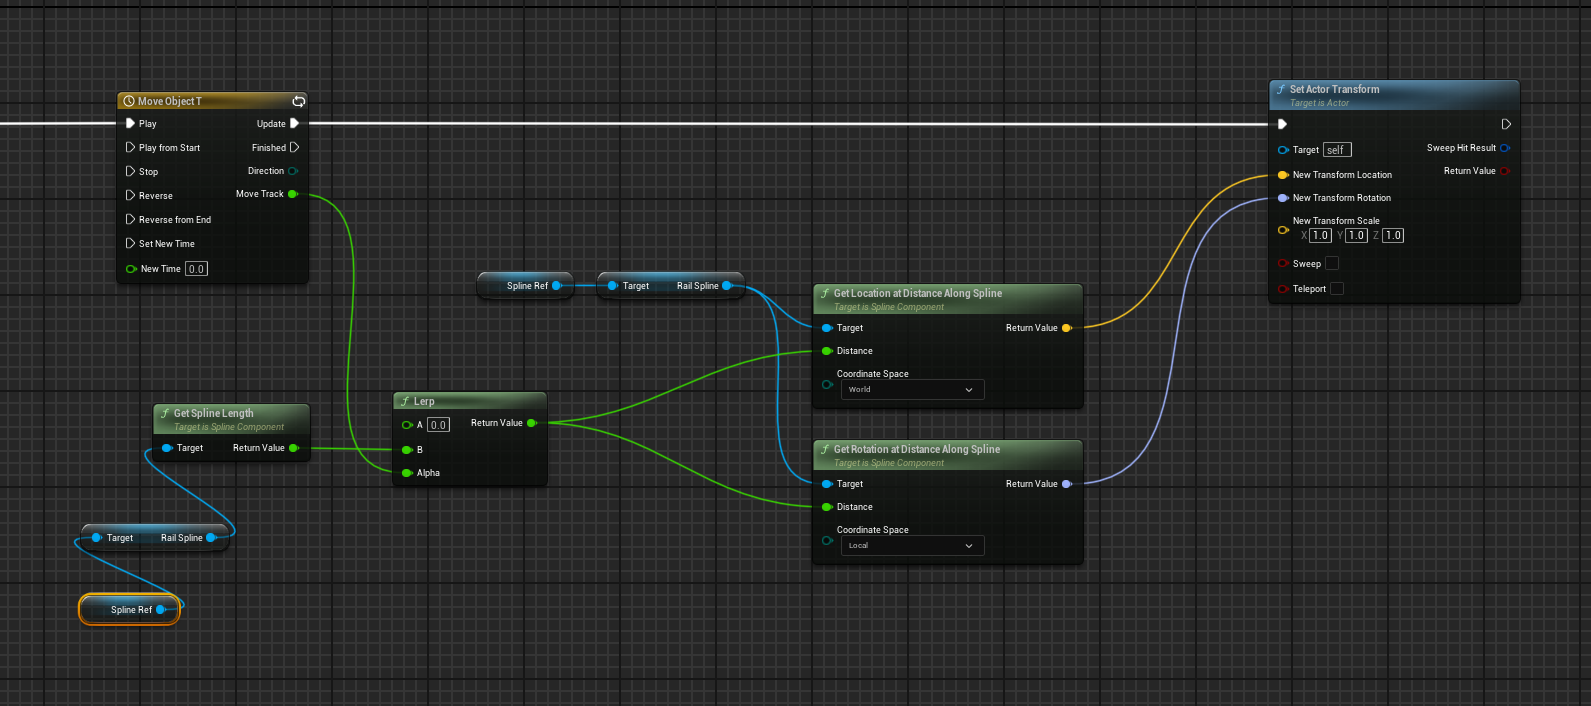This screenshot has height=706, width=1591.
Task: Click the scale Y value field
Action: (1356, 236)
